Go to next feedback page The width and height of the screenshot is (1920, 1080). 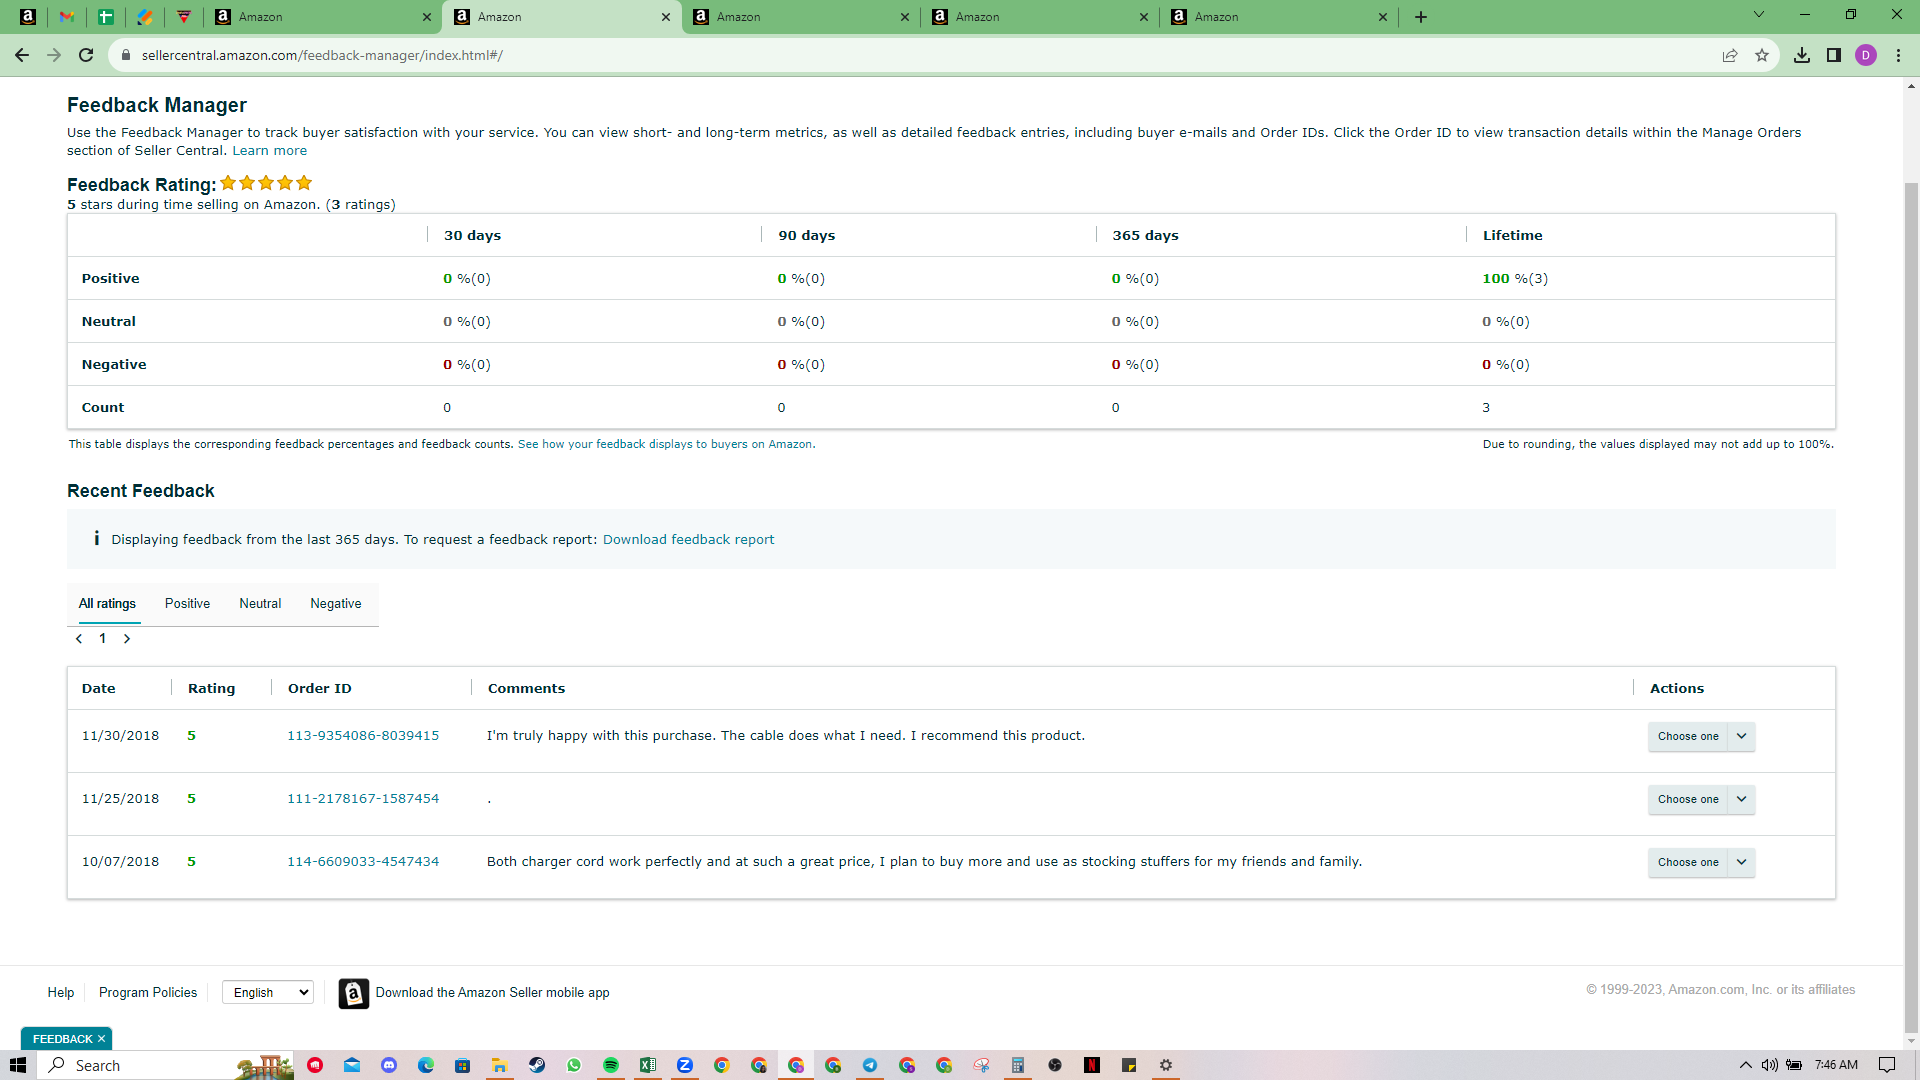pyautogui.click(x=127, y=639)
